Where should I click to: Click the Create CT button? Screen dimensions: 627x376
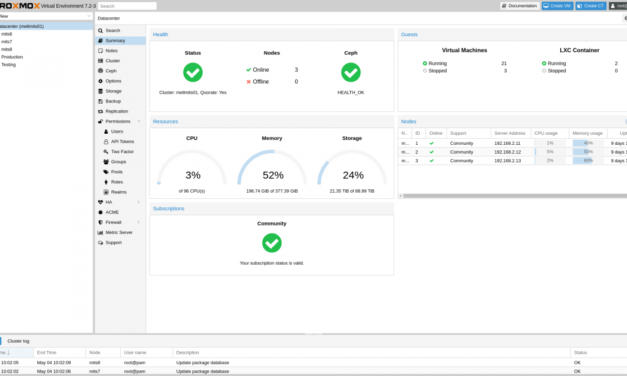point(591,6)
